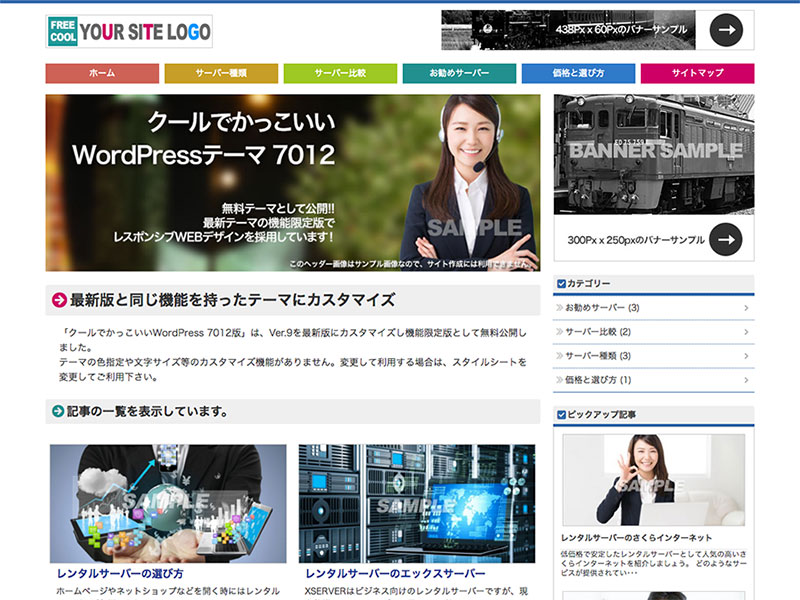Click the pink arrow icon beside 最新版と同じ機能 heading
Image resolution: width=800 pixels, height=600 pixels.
pyautogui.click(x=59, y=300)
